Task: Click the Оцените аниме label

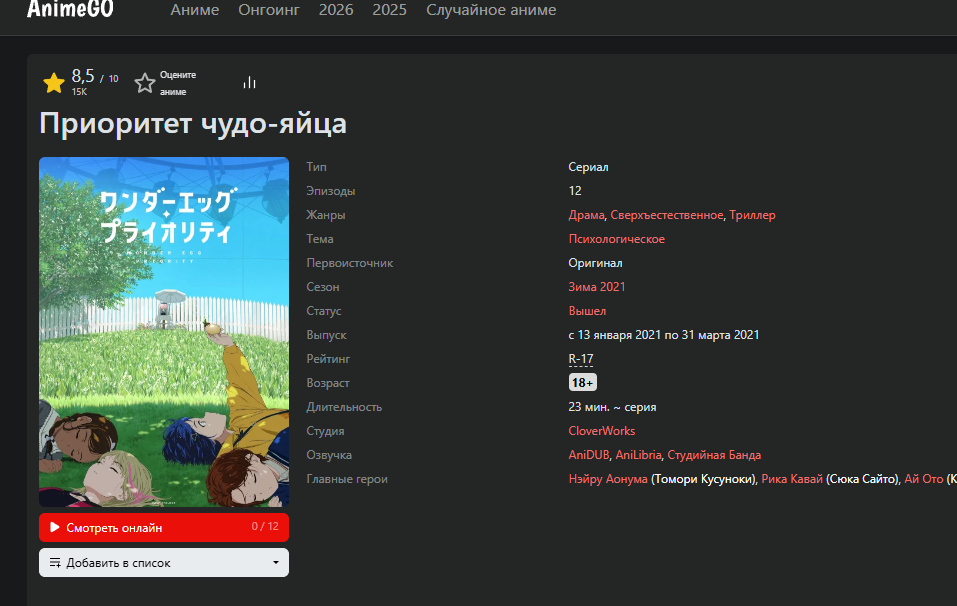Action: 178,83
